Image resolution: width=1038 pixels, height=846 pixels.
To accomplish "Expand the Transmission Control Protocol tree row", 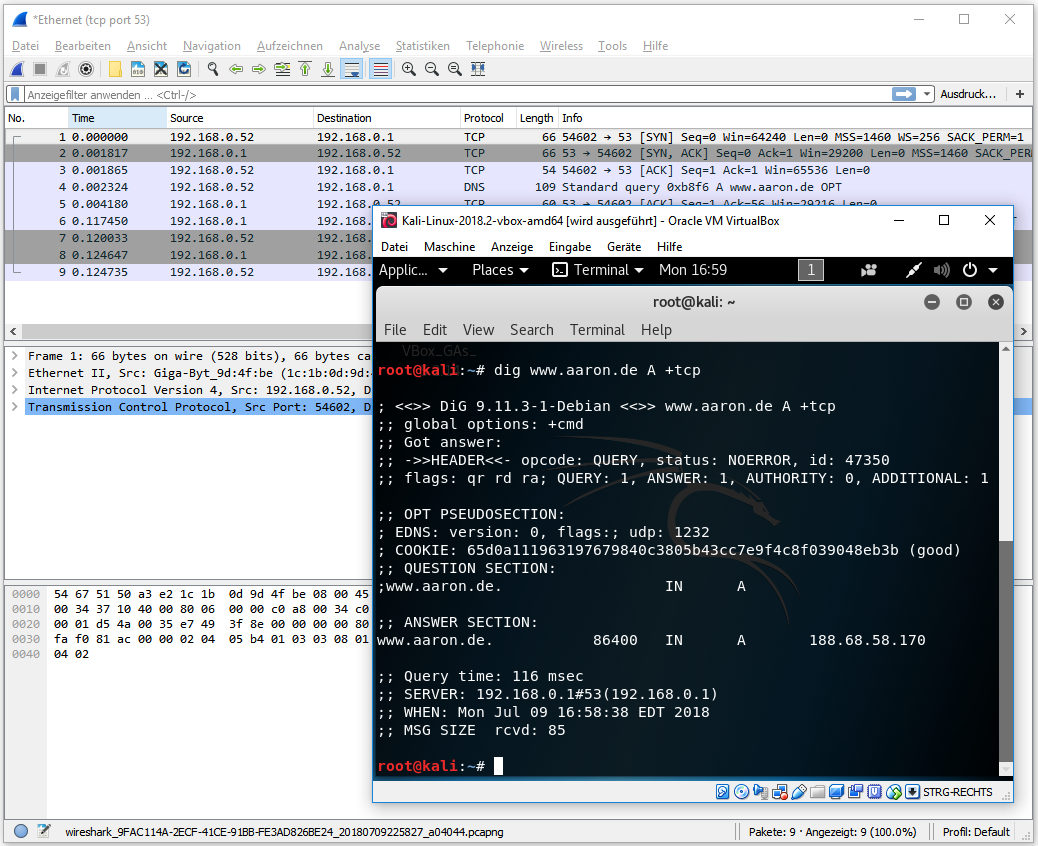I will point(14,407).
